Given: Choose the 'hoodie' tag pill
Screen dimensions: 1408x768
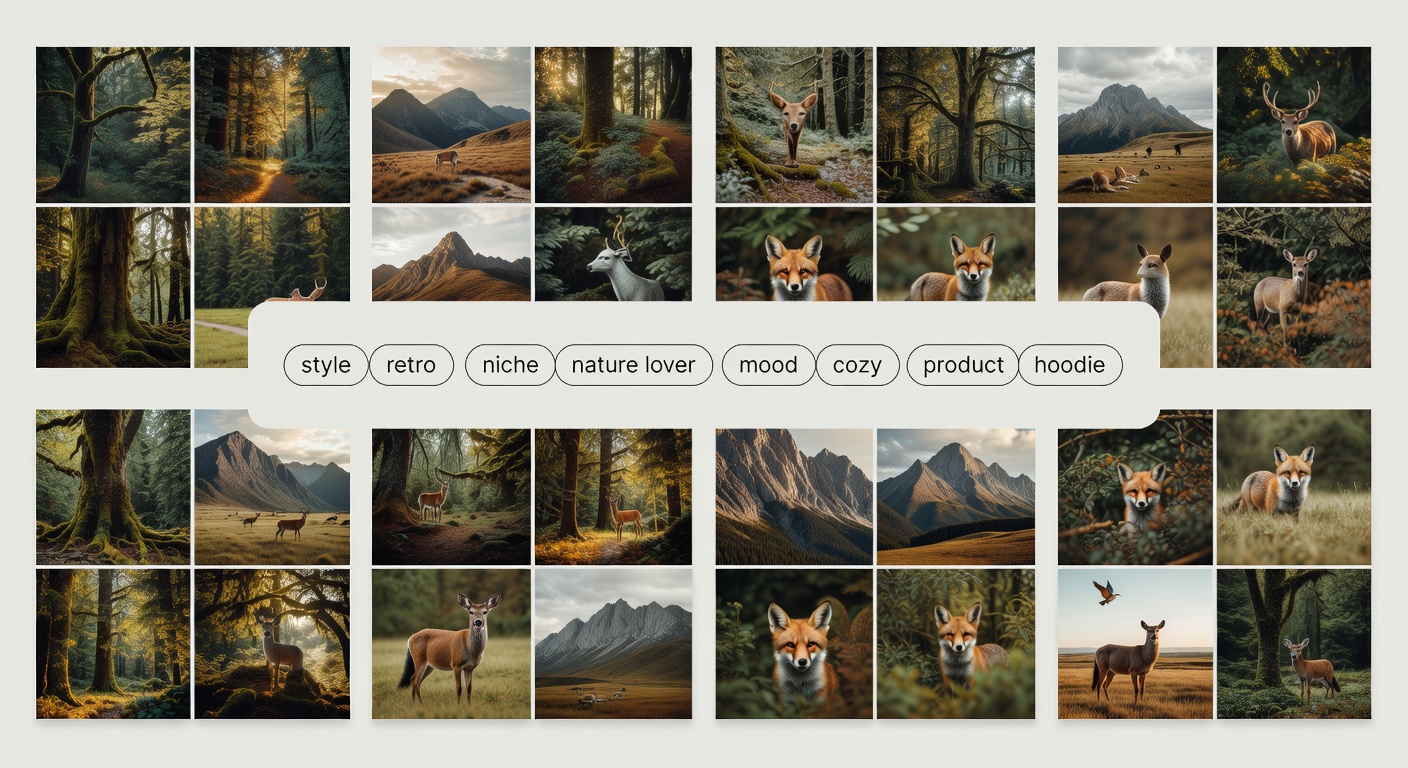Looking at the screenshot, I should tap(1070, 365).
